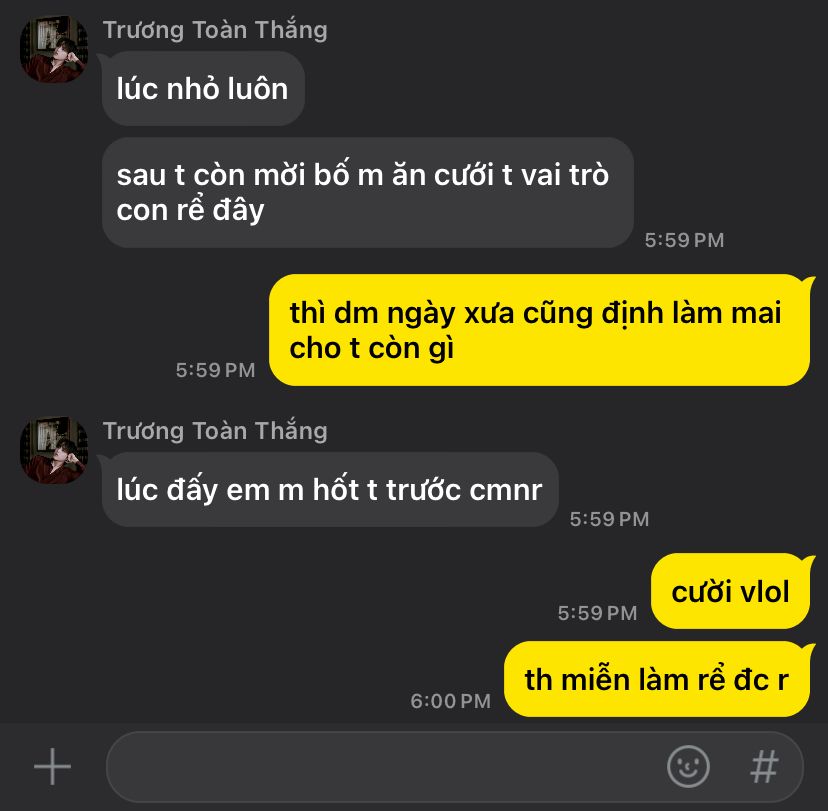Image resolution: width=828 pixels, height=811 pixels.
Task: Focus the message input field
Action: coord(455,766)
